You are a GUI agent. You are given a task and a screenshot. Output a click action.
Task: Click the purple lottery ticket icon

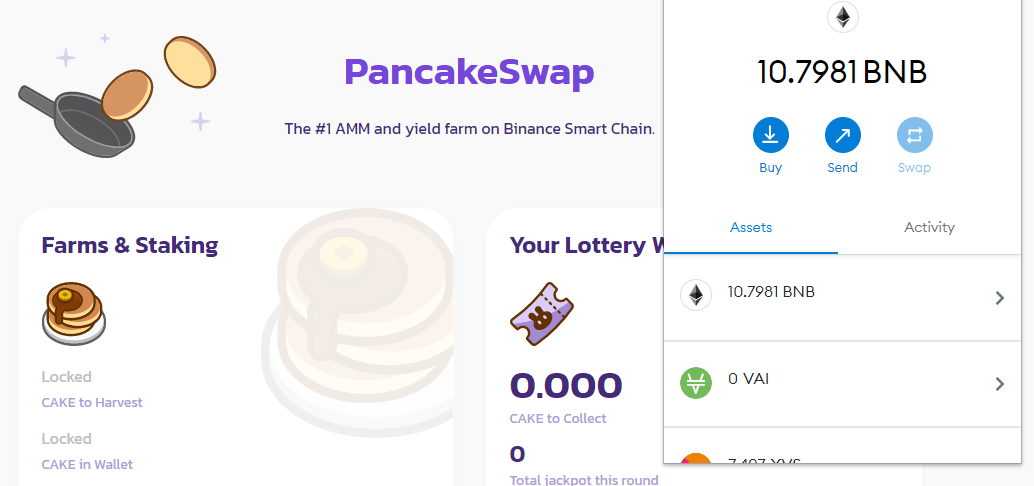(x=541, y=314)
